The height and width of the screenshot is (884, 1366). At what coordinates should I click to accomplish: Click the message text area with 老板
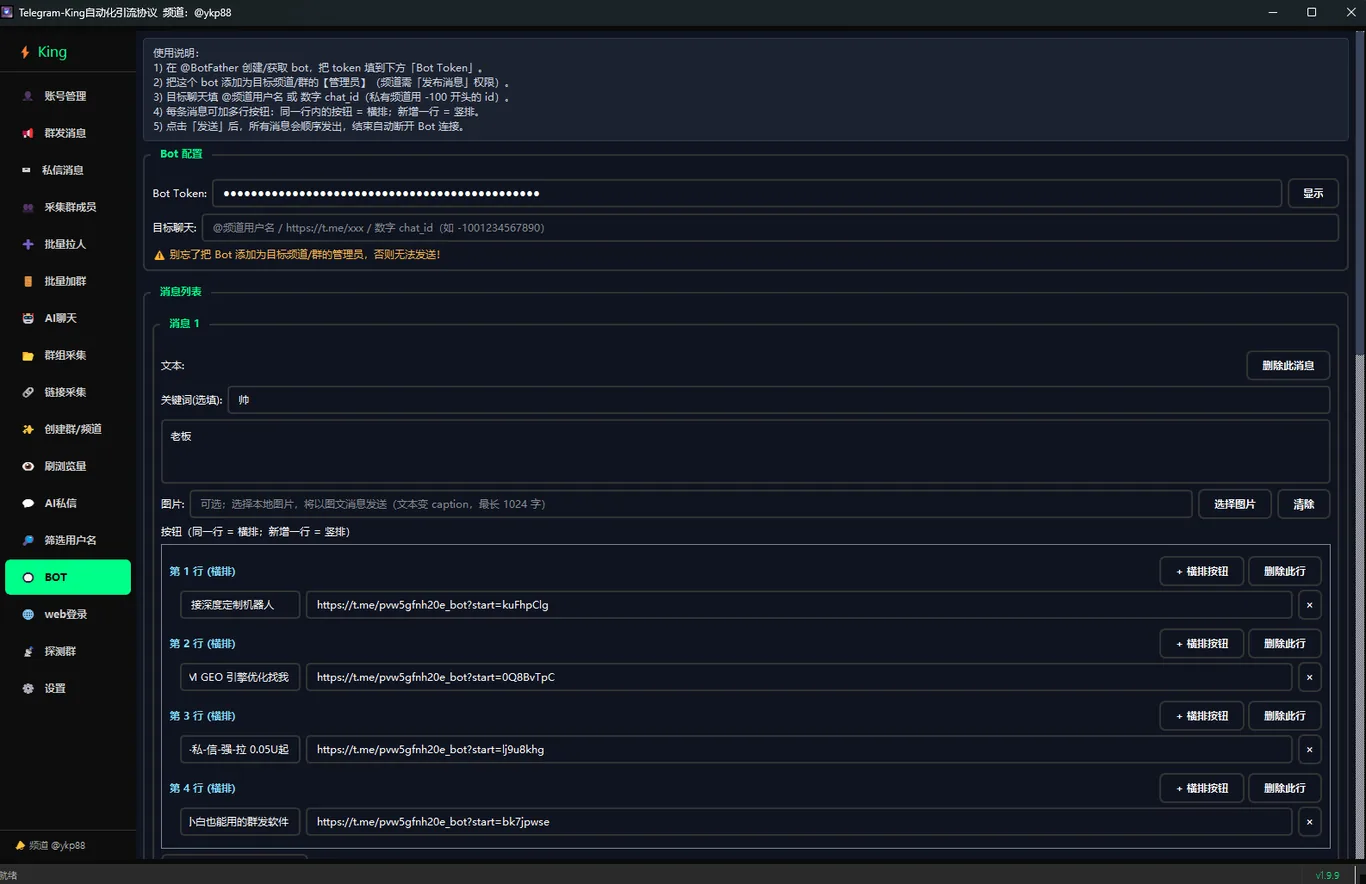(x=745, y=451)
